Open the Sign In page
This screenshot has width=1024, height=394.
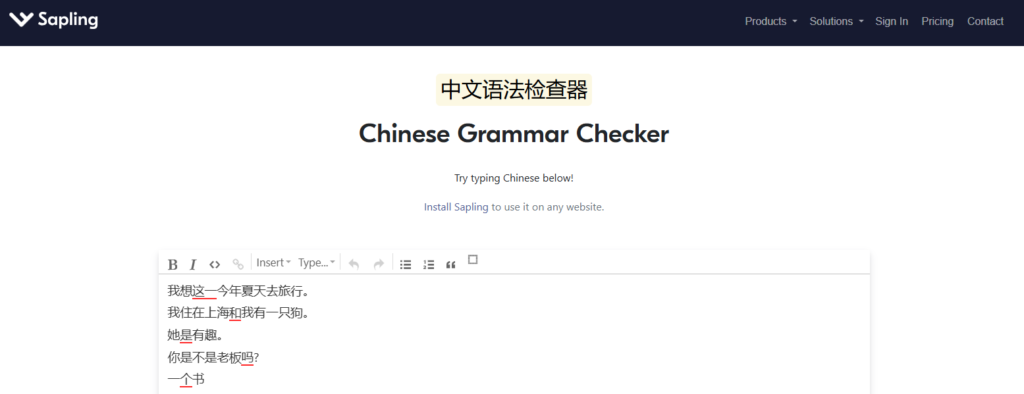[x=891, y=22]
